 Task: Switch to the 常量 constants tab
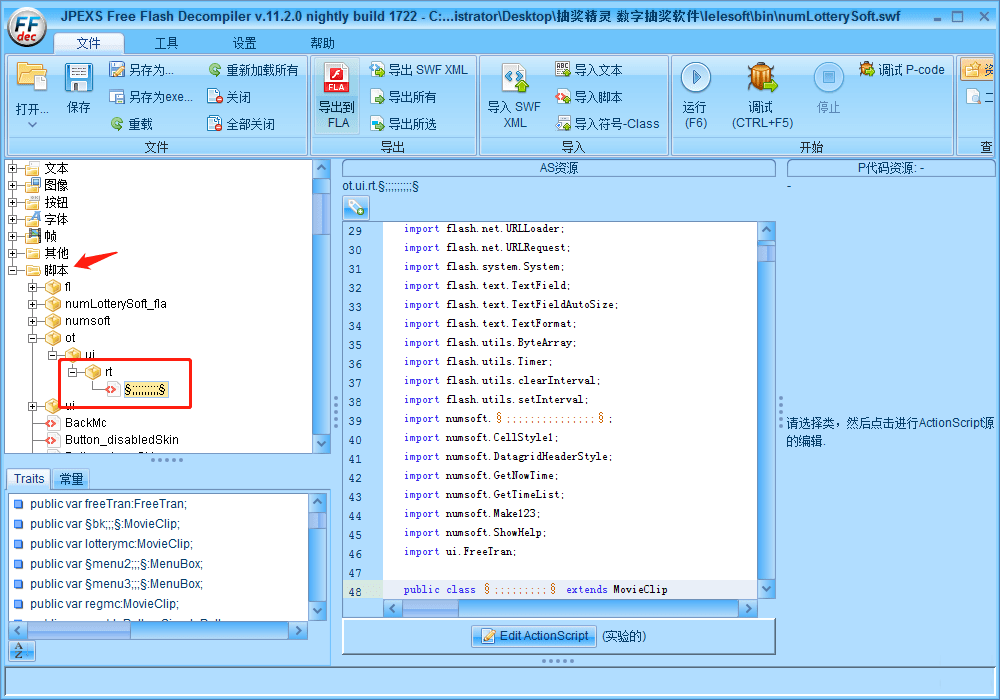point(71,479)
